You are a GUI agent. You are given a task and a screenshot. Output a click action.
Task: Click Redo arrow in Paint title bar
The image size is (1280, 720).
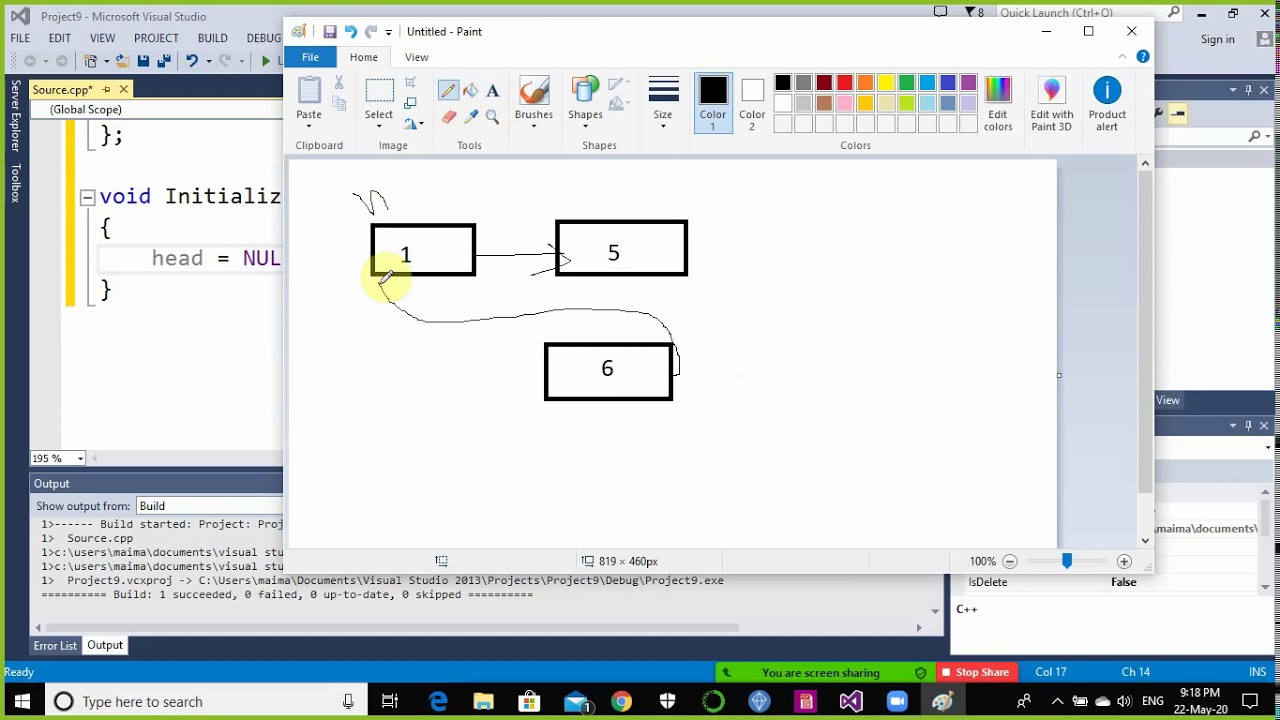point(371,32)
